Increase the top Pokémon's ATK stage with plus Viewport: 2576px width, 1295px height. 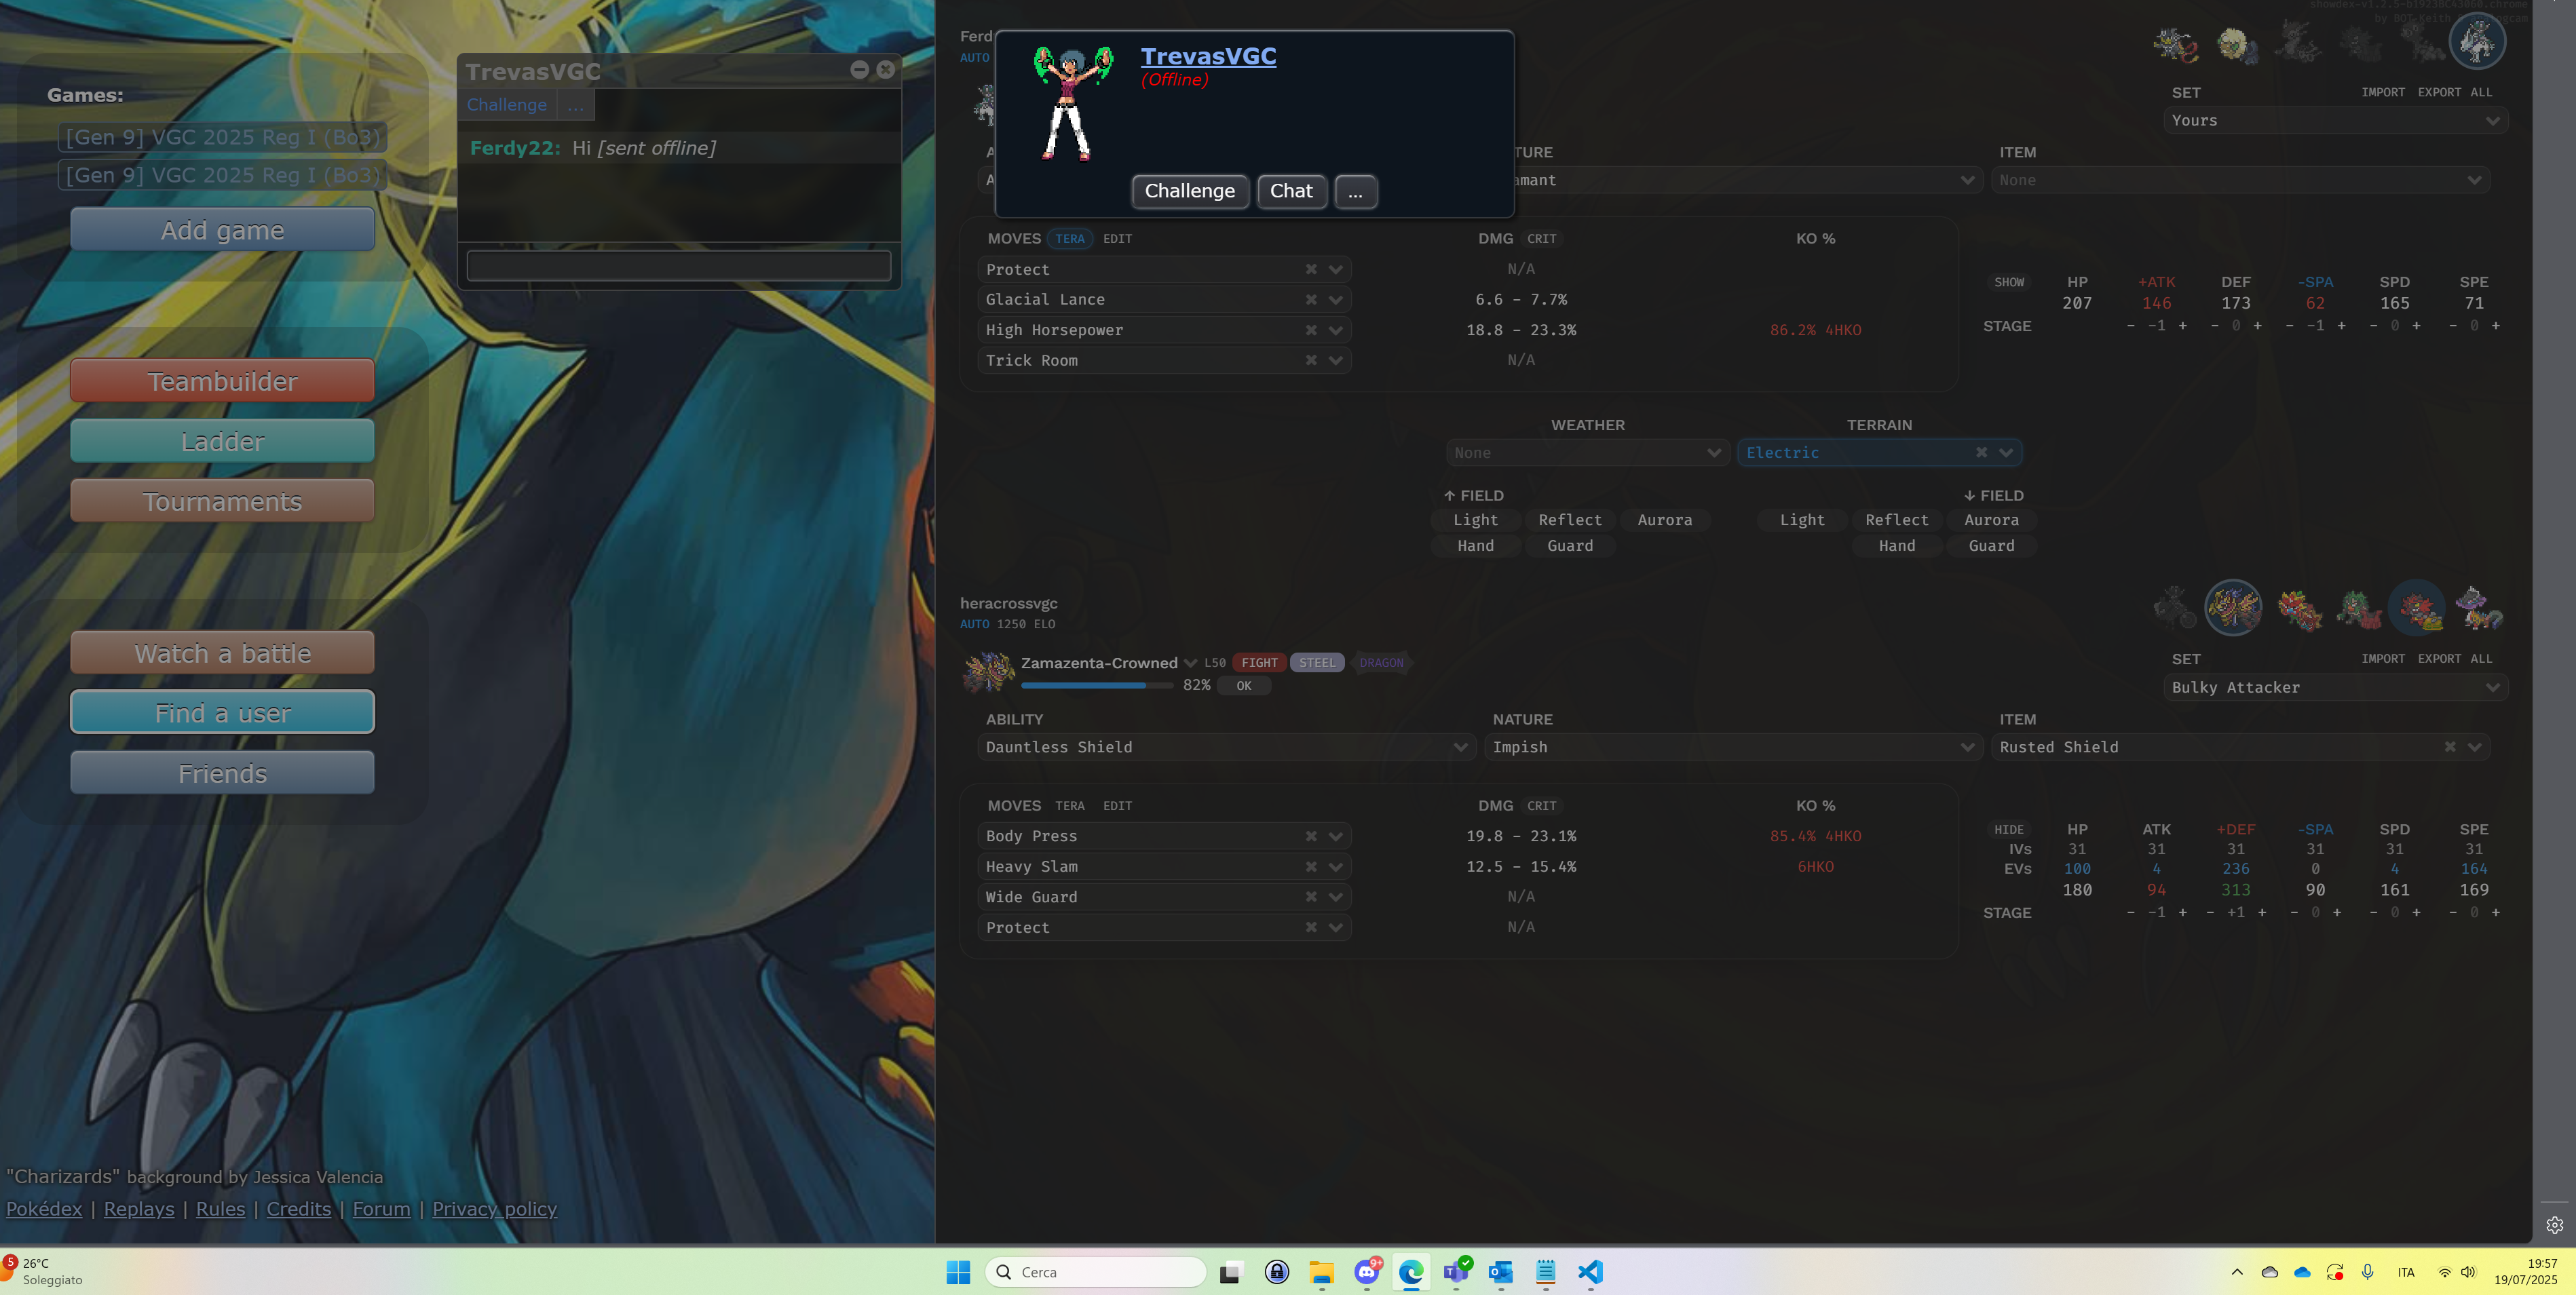point(2183,326)
